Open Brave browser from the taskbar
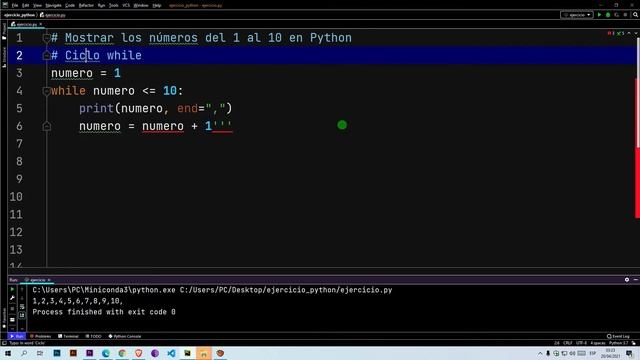This screenshot has width=640, height=360. pyautogui.click(x=138, y=353)
